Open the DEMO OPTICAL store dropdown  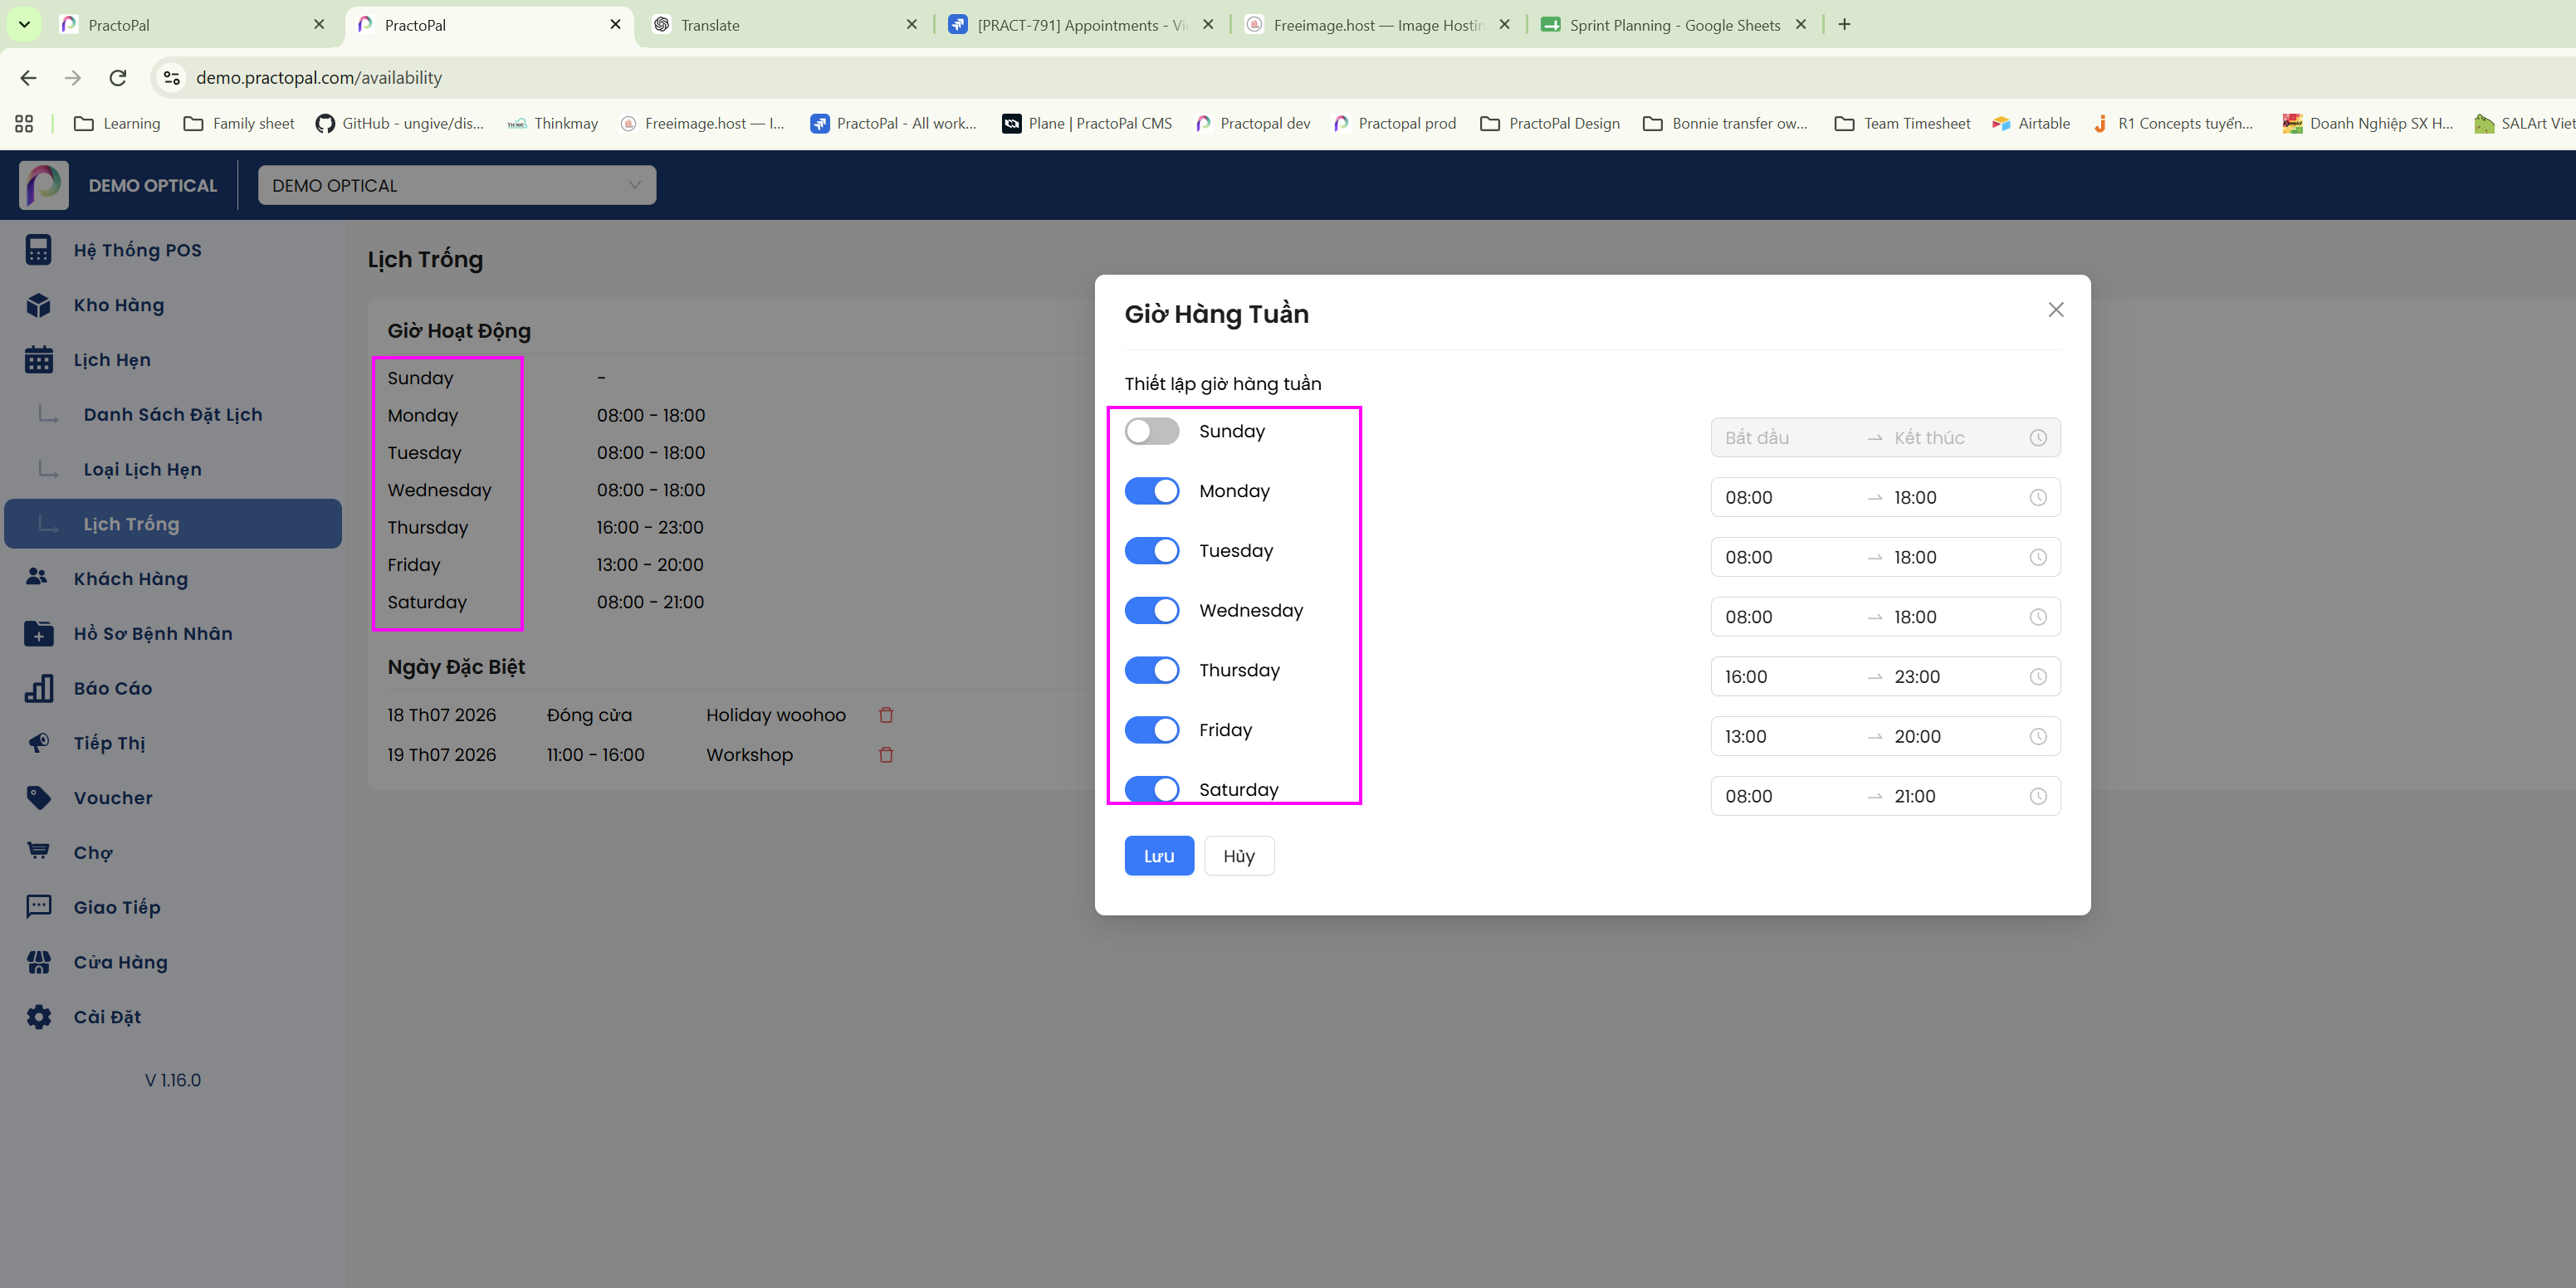(457, 185)
